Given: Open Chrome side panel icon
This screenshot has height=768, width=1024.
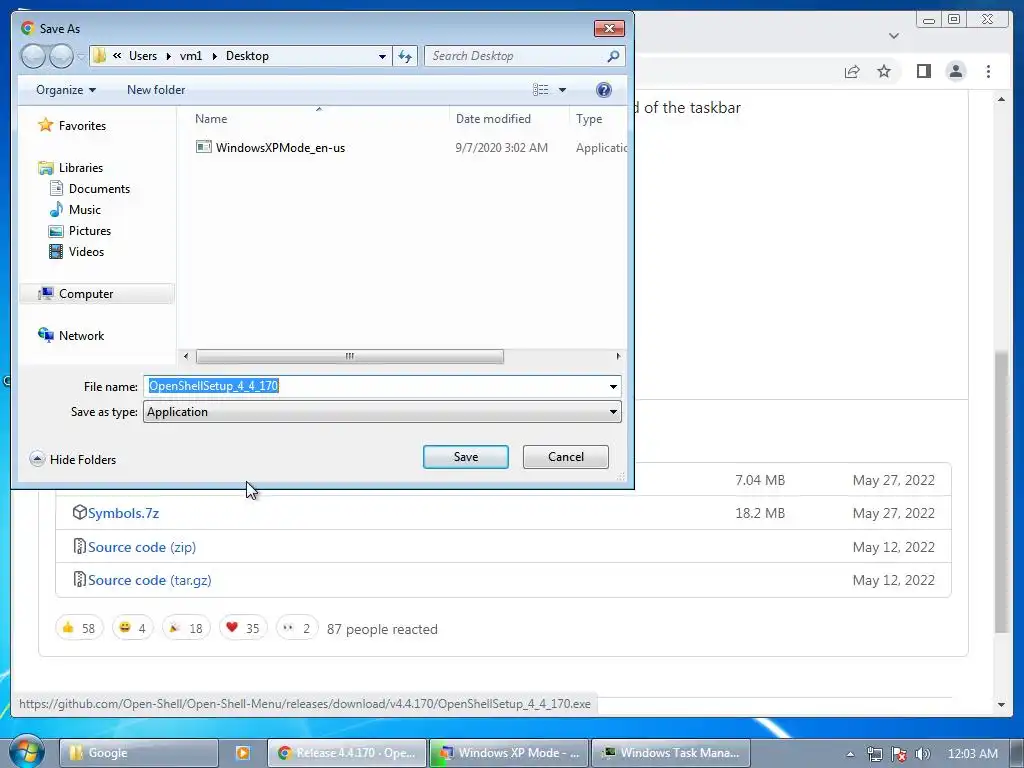Looking at the screenshot, I should pyautogui.click(x=923, y=71).
